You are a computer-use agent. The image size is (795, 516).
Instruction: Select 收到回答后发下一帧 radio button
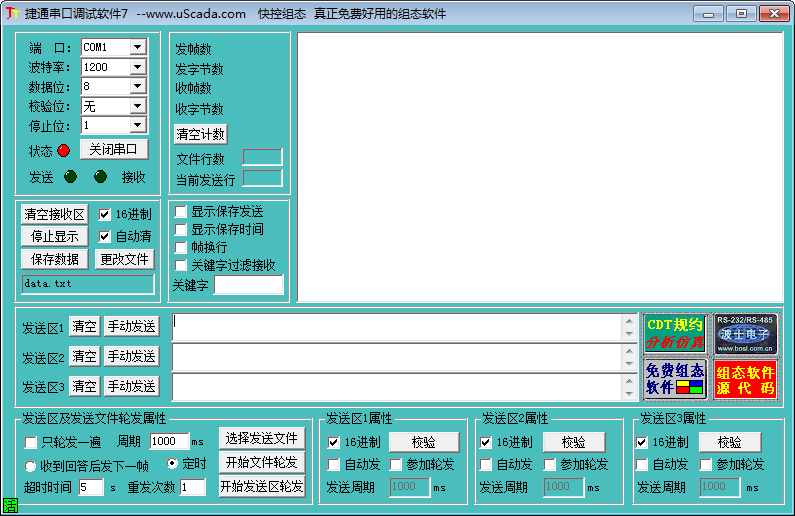(x=31, y=466)
